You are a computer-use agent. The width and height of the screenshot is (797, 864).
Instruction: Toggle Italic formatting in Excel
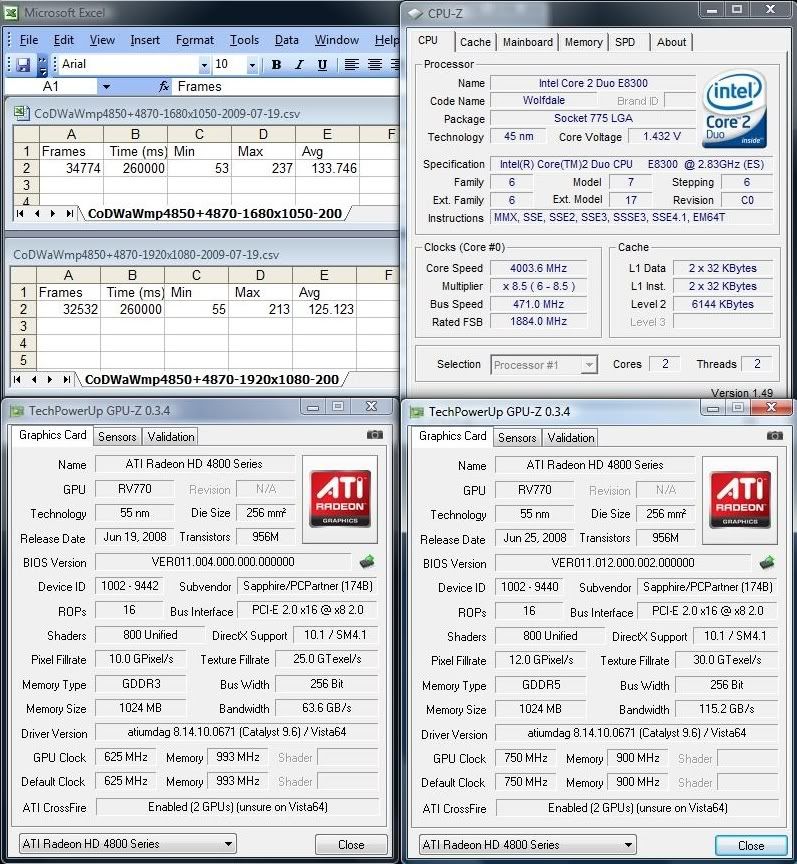[299, 65]
